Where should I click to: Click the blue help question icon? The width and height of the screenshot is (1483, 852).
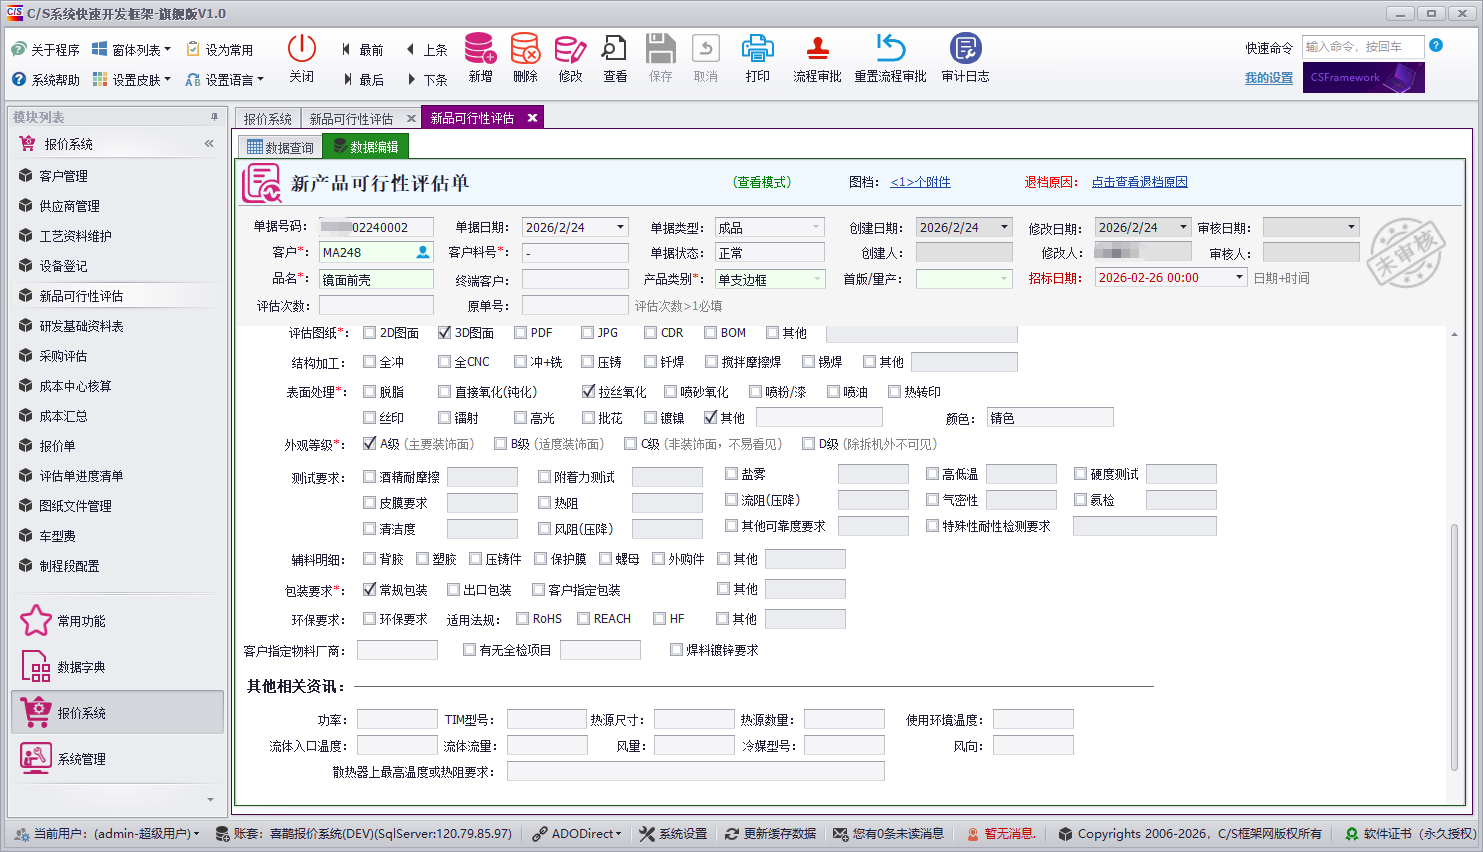[x=1436, y=46]
